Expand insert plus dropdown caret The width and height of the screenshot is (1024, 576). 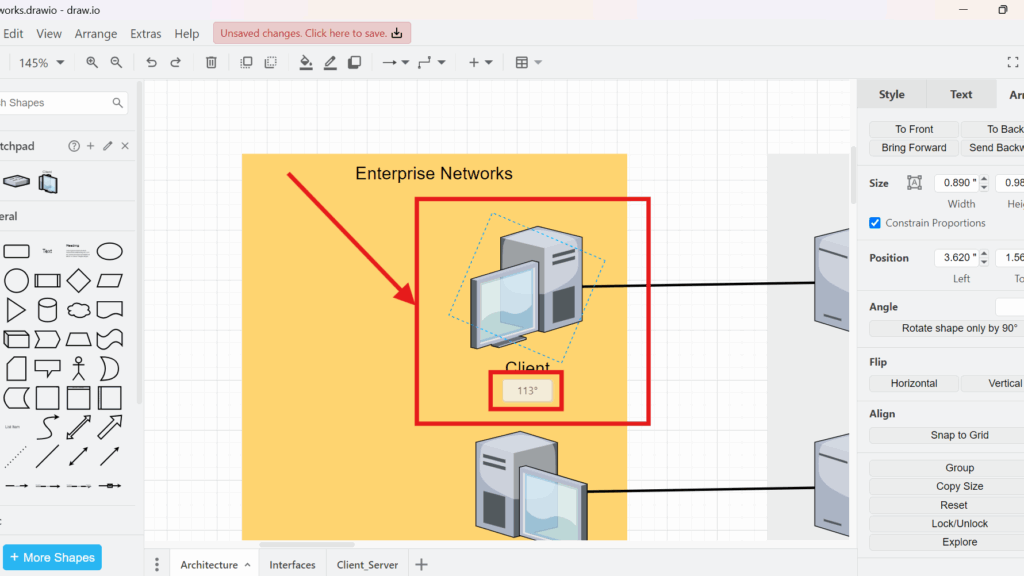pyautogui.click(x=488, y=63)
